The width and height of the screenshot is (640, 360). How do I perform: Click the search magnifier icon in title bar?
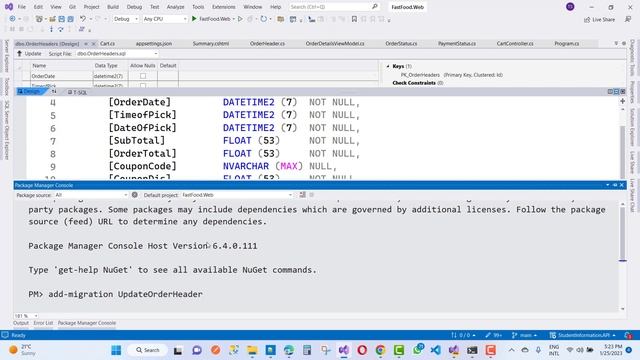[x=375, y=7]
